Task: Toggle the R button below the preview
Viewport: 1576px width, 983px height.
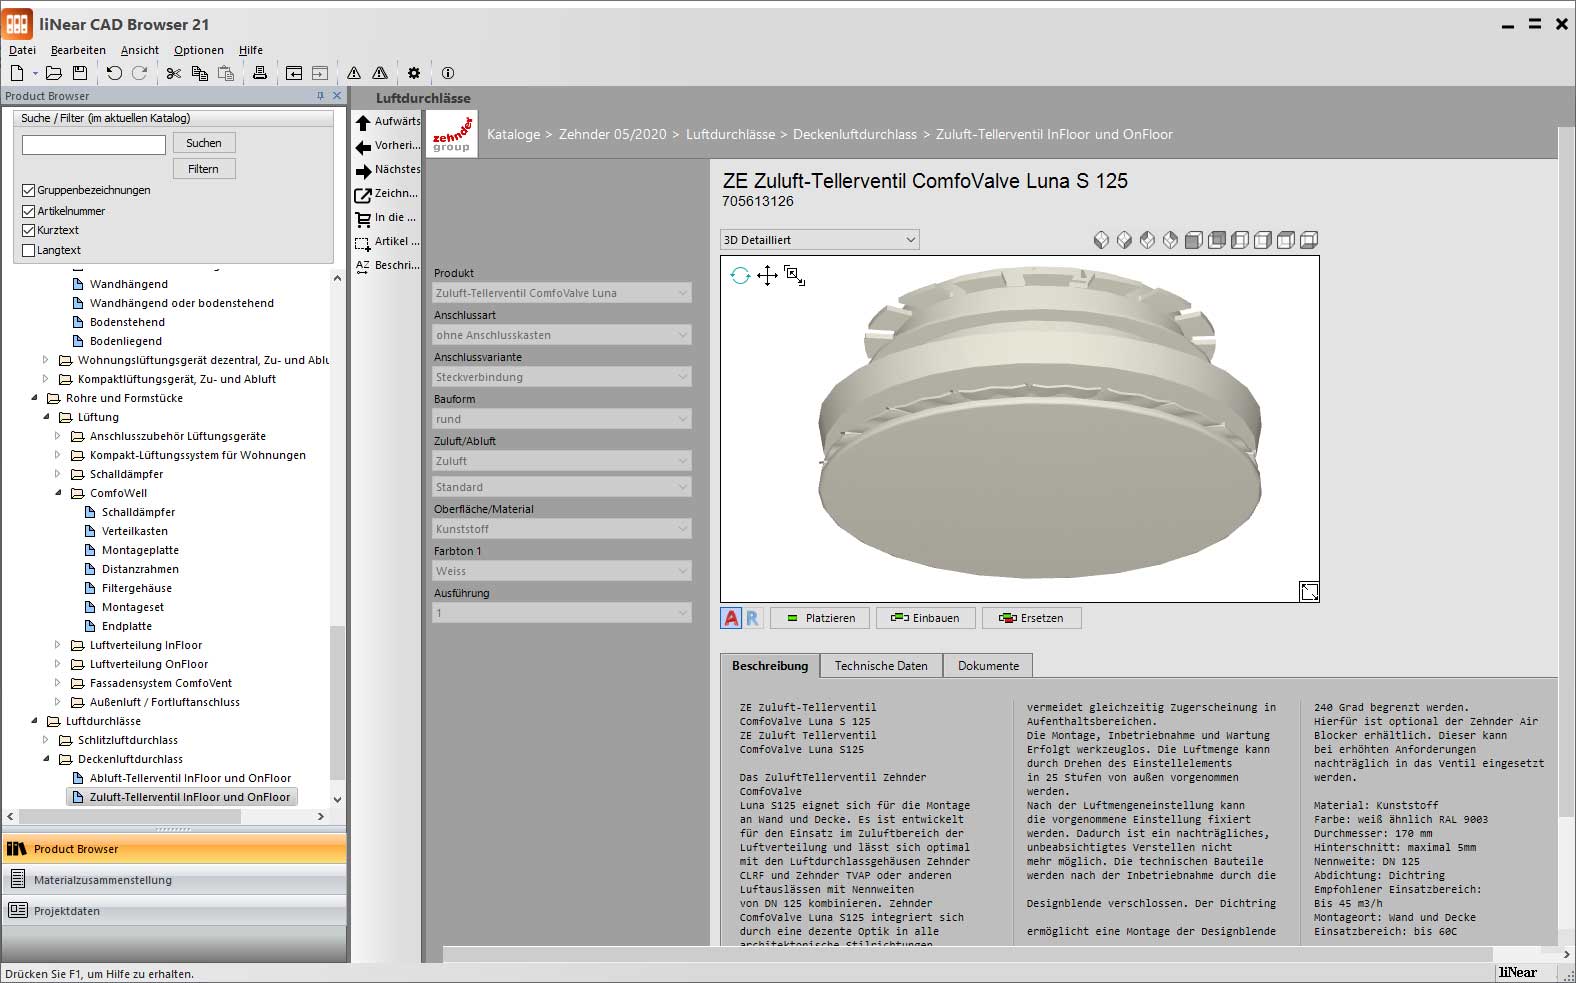Action: 752,618
